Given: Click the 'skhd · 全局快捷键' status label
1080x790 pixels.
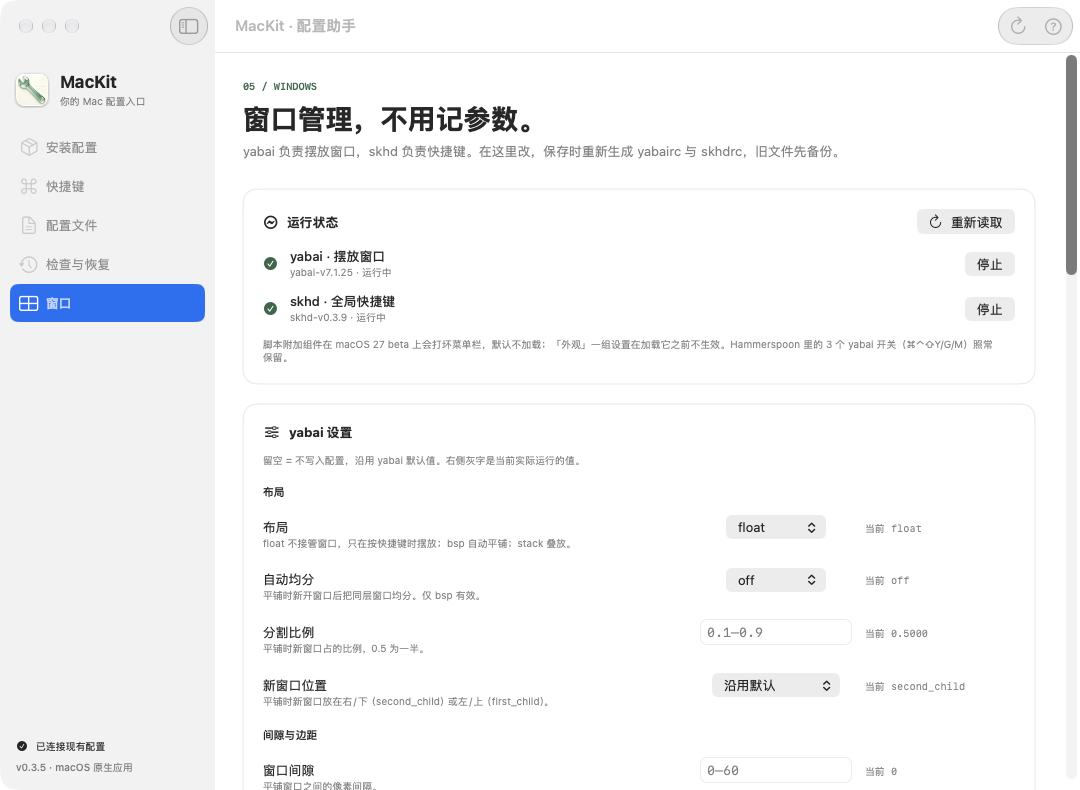Looking at the screenshot, I should pos(342,302).
